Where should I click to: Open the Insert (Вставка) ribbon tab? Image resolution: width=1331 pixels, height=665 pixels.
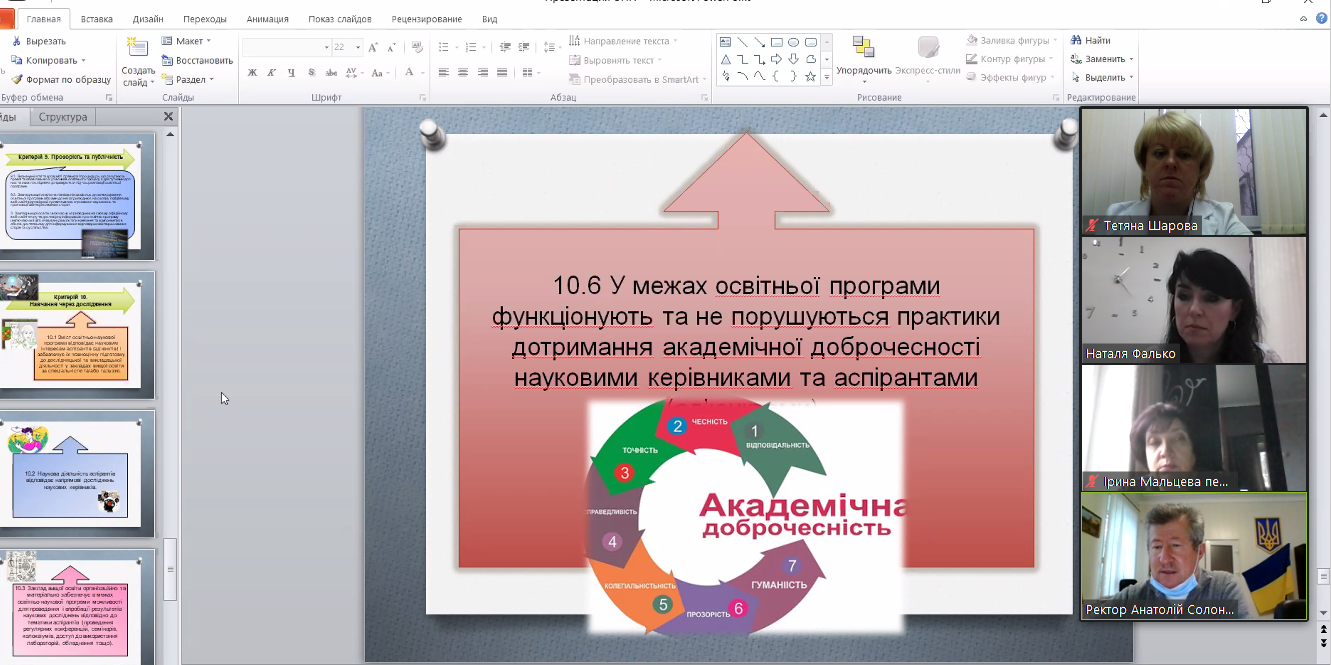(x=96, y=19)
